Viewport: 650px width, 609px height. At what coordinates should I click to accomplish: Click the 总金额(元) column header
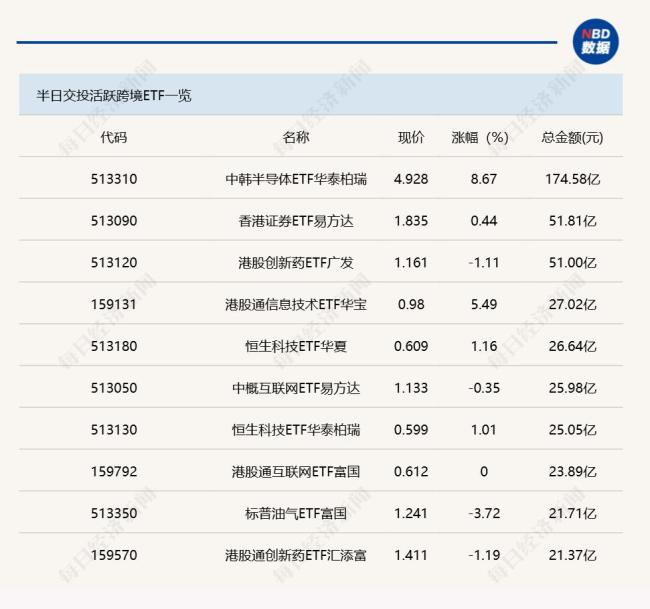(572, 137)
